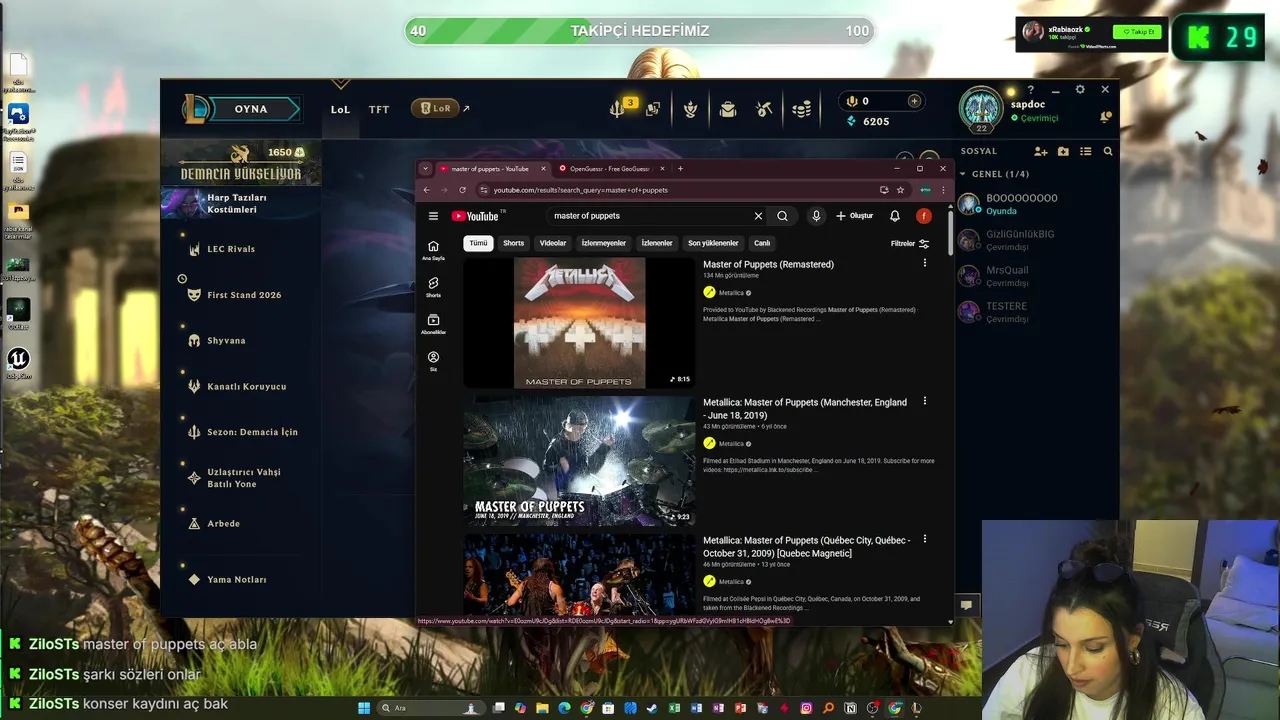The width and height of the screenshot is (1280, 720).
Task: Search friends with the SOSYAL magnifier icon
Action: [x=1108, y=151]
